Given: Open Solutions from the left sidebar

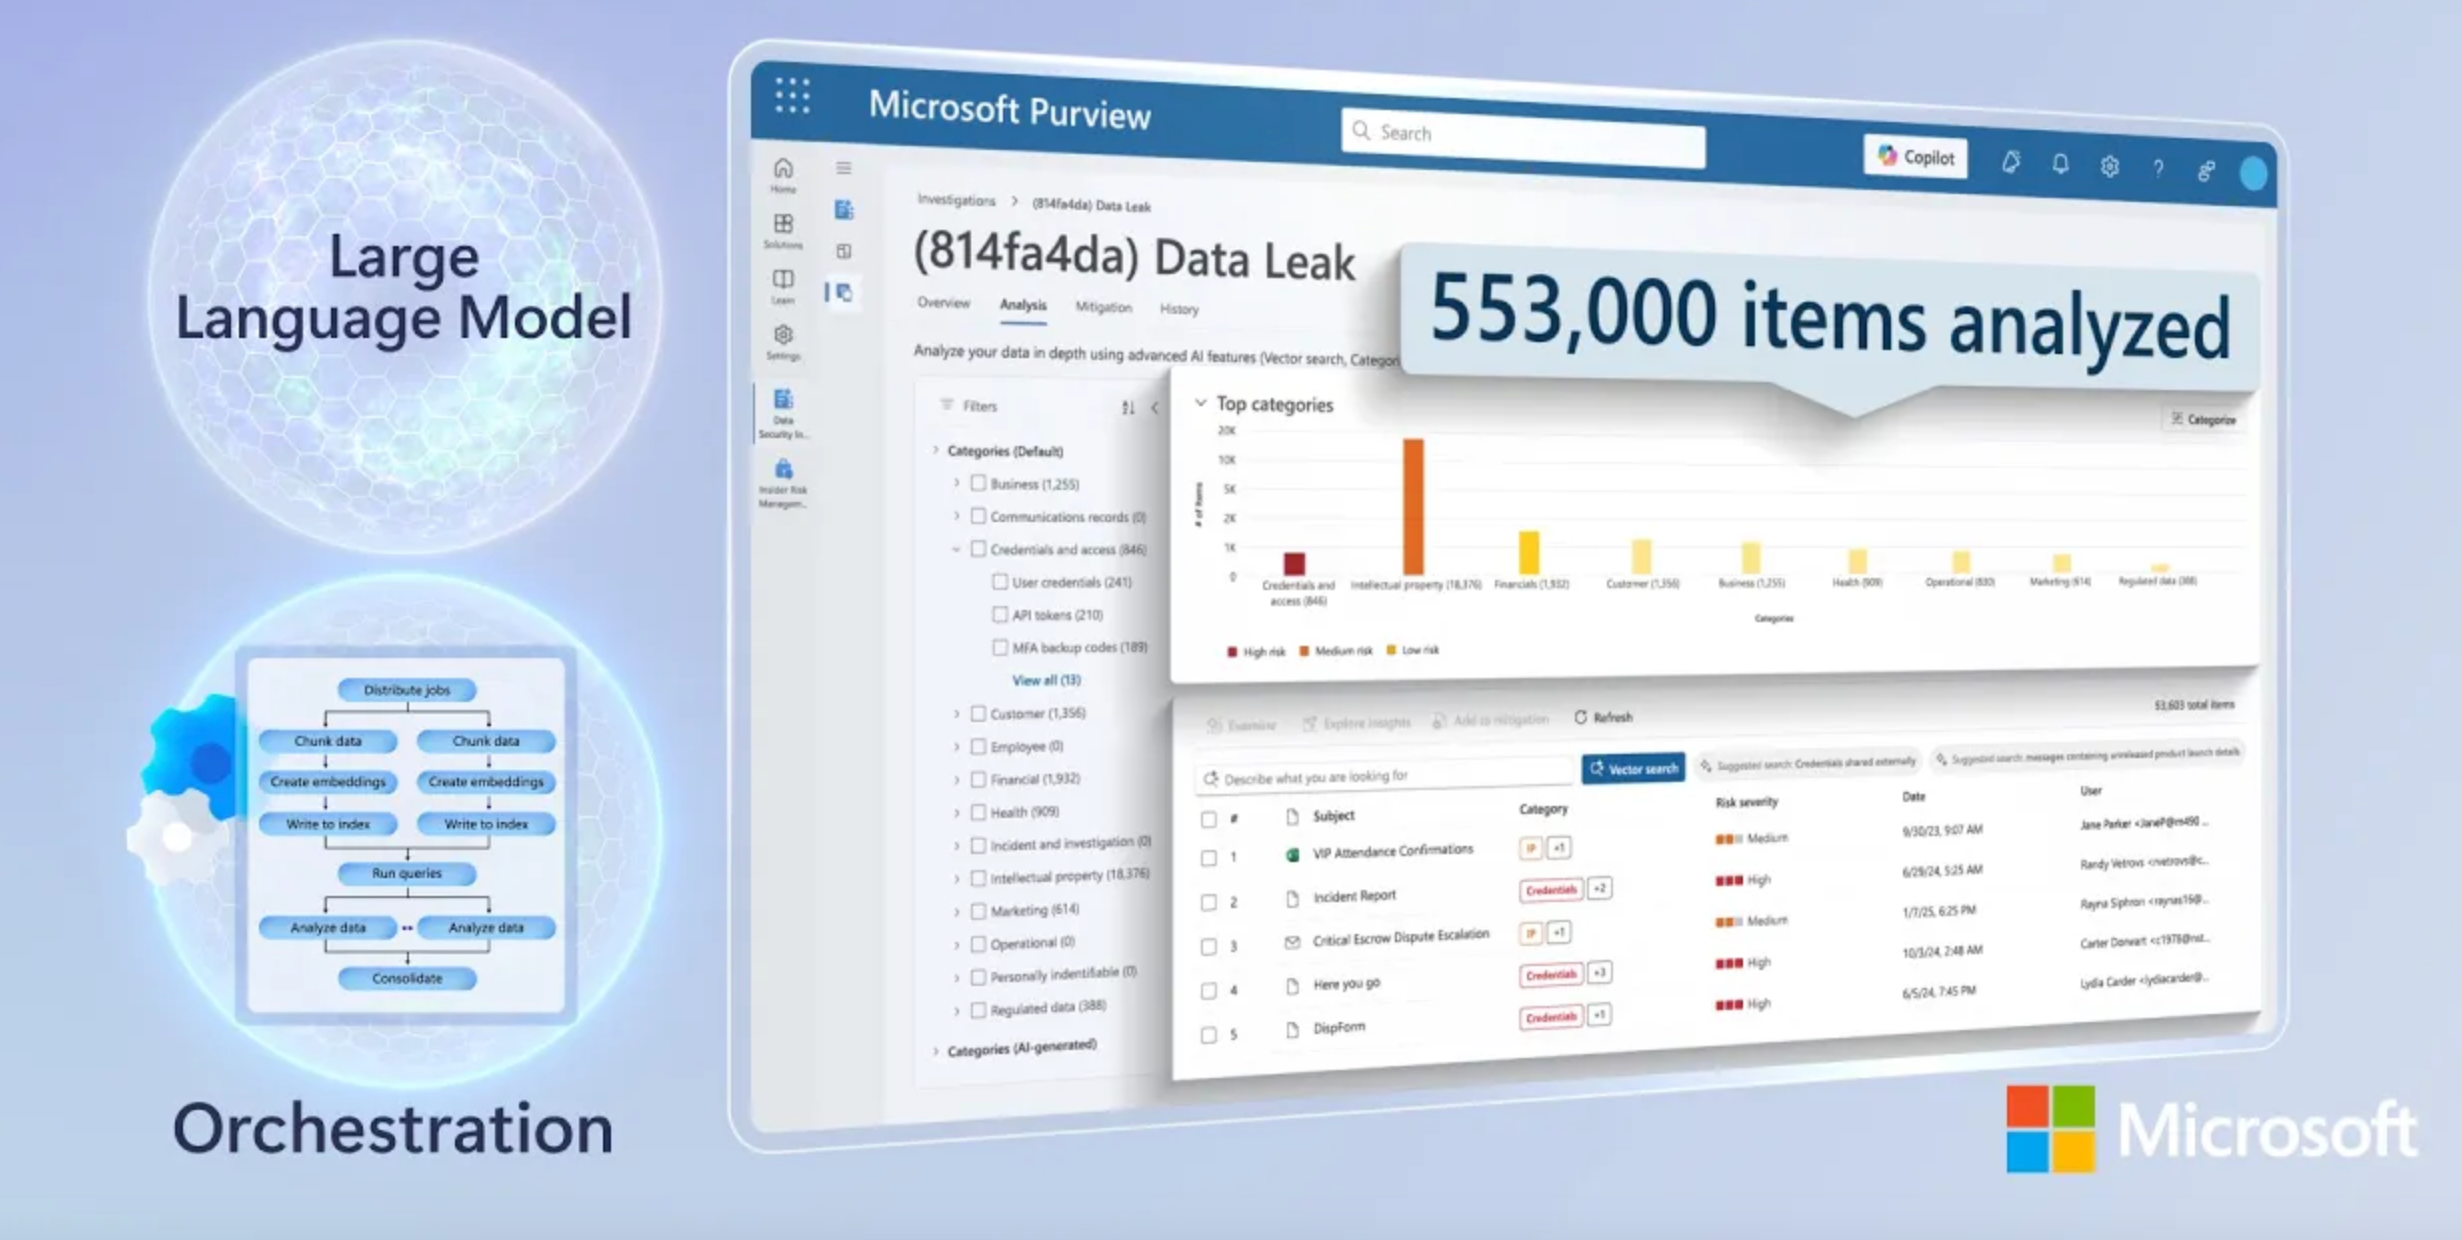Looking at the screenshot, I should [x=783, y=226].
